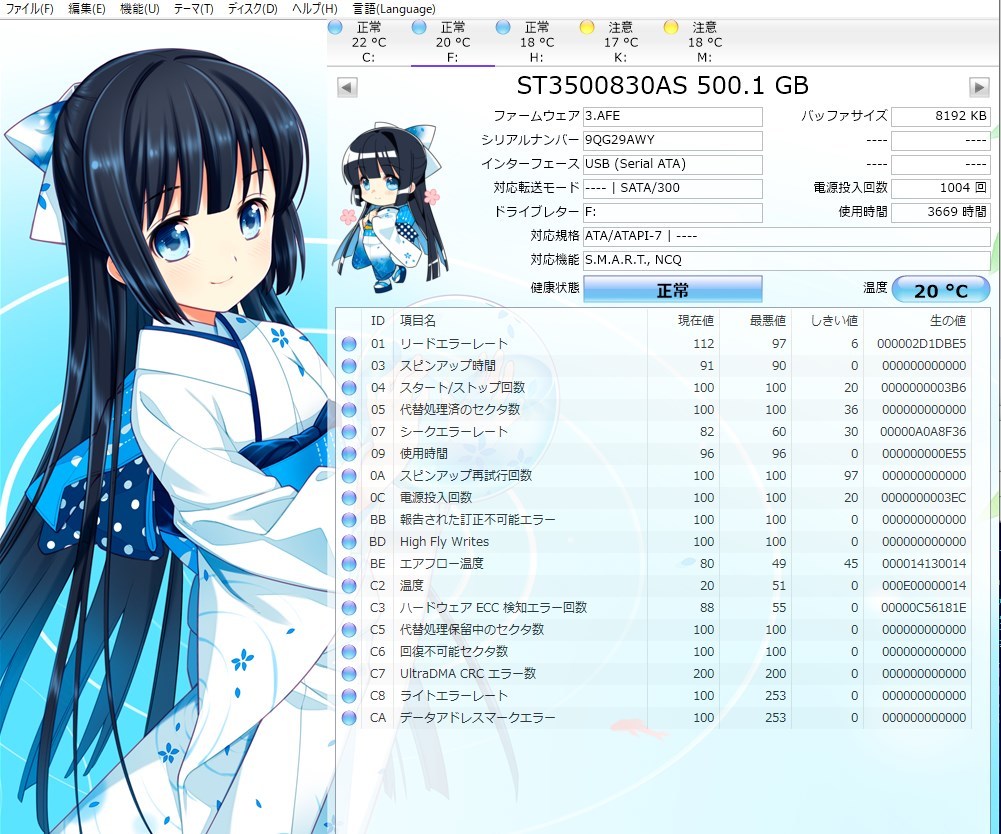Click the バッファサイズ value 8192 KB
This screenshot has width=1001, height=834.
click(940, 116)
